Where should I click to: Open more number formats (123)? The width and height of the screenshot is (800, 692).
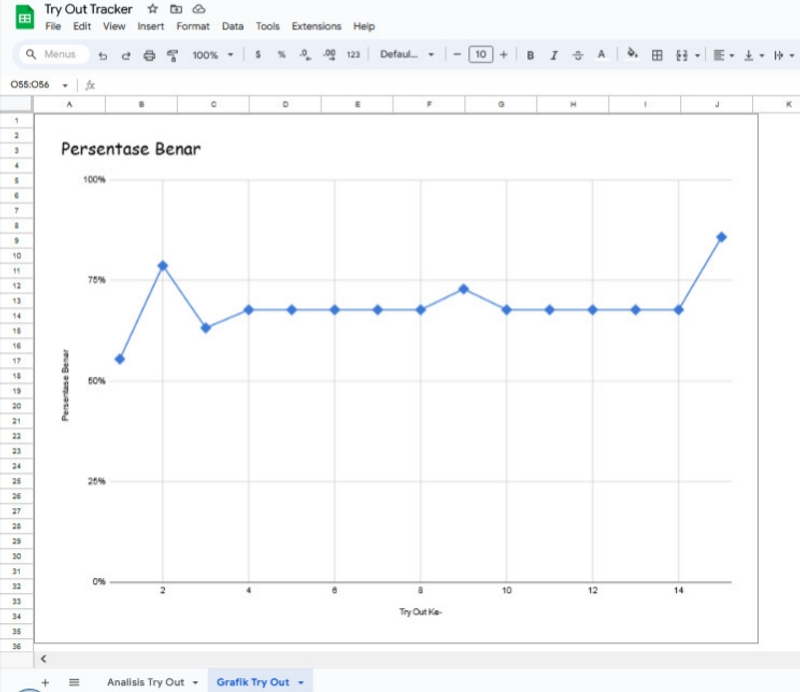click(x=353, y=55)
